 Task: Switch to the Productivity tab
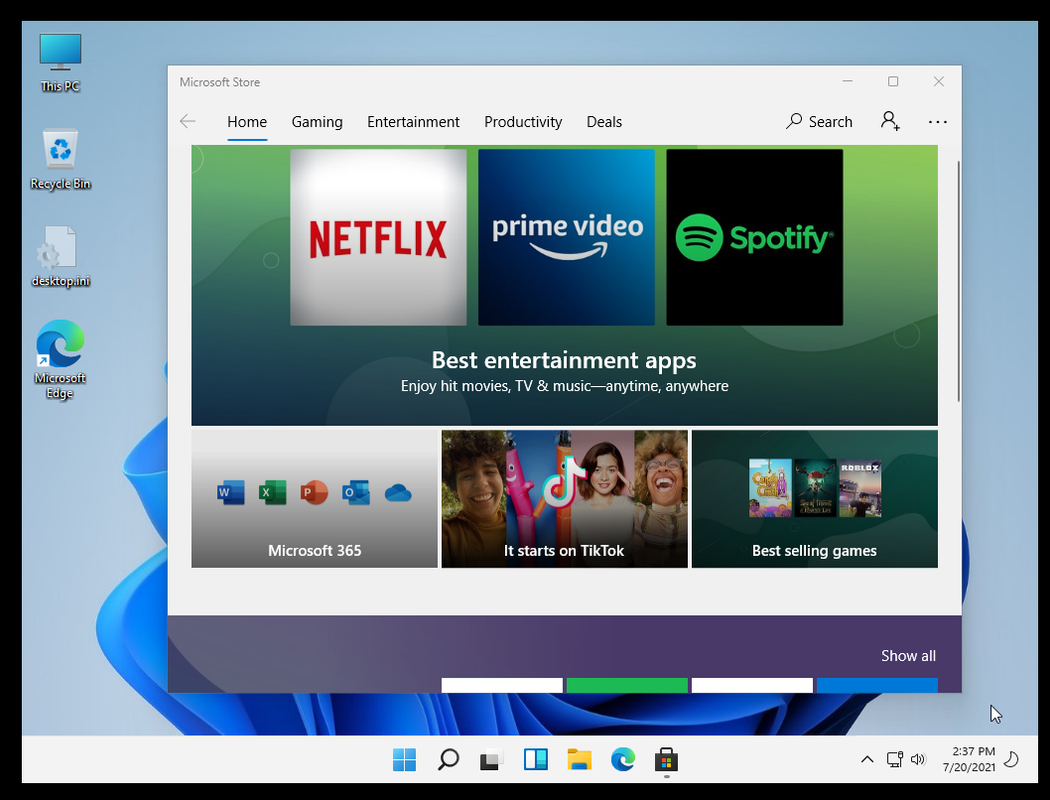click(523, 122)
